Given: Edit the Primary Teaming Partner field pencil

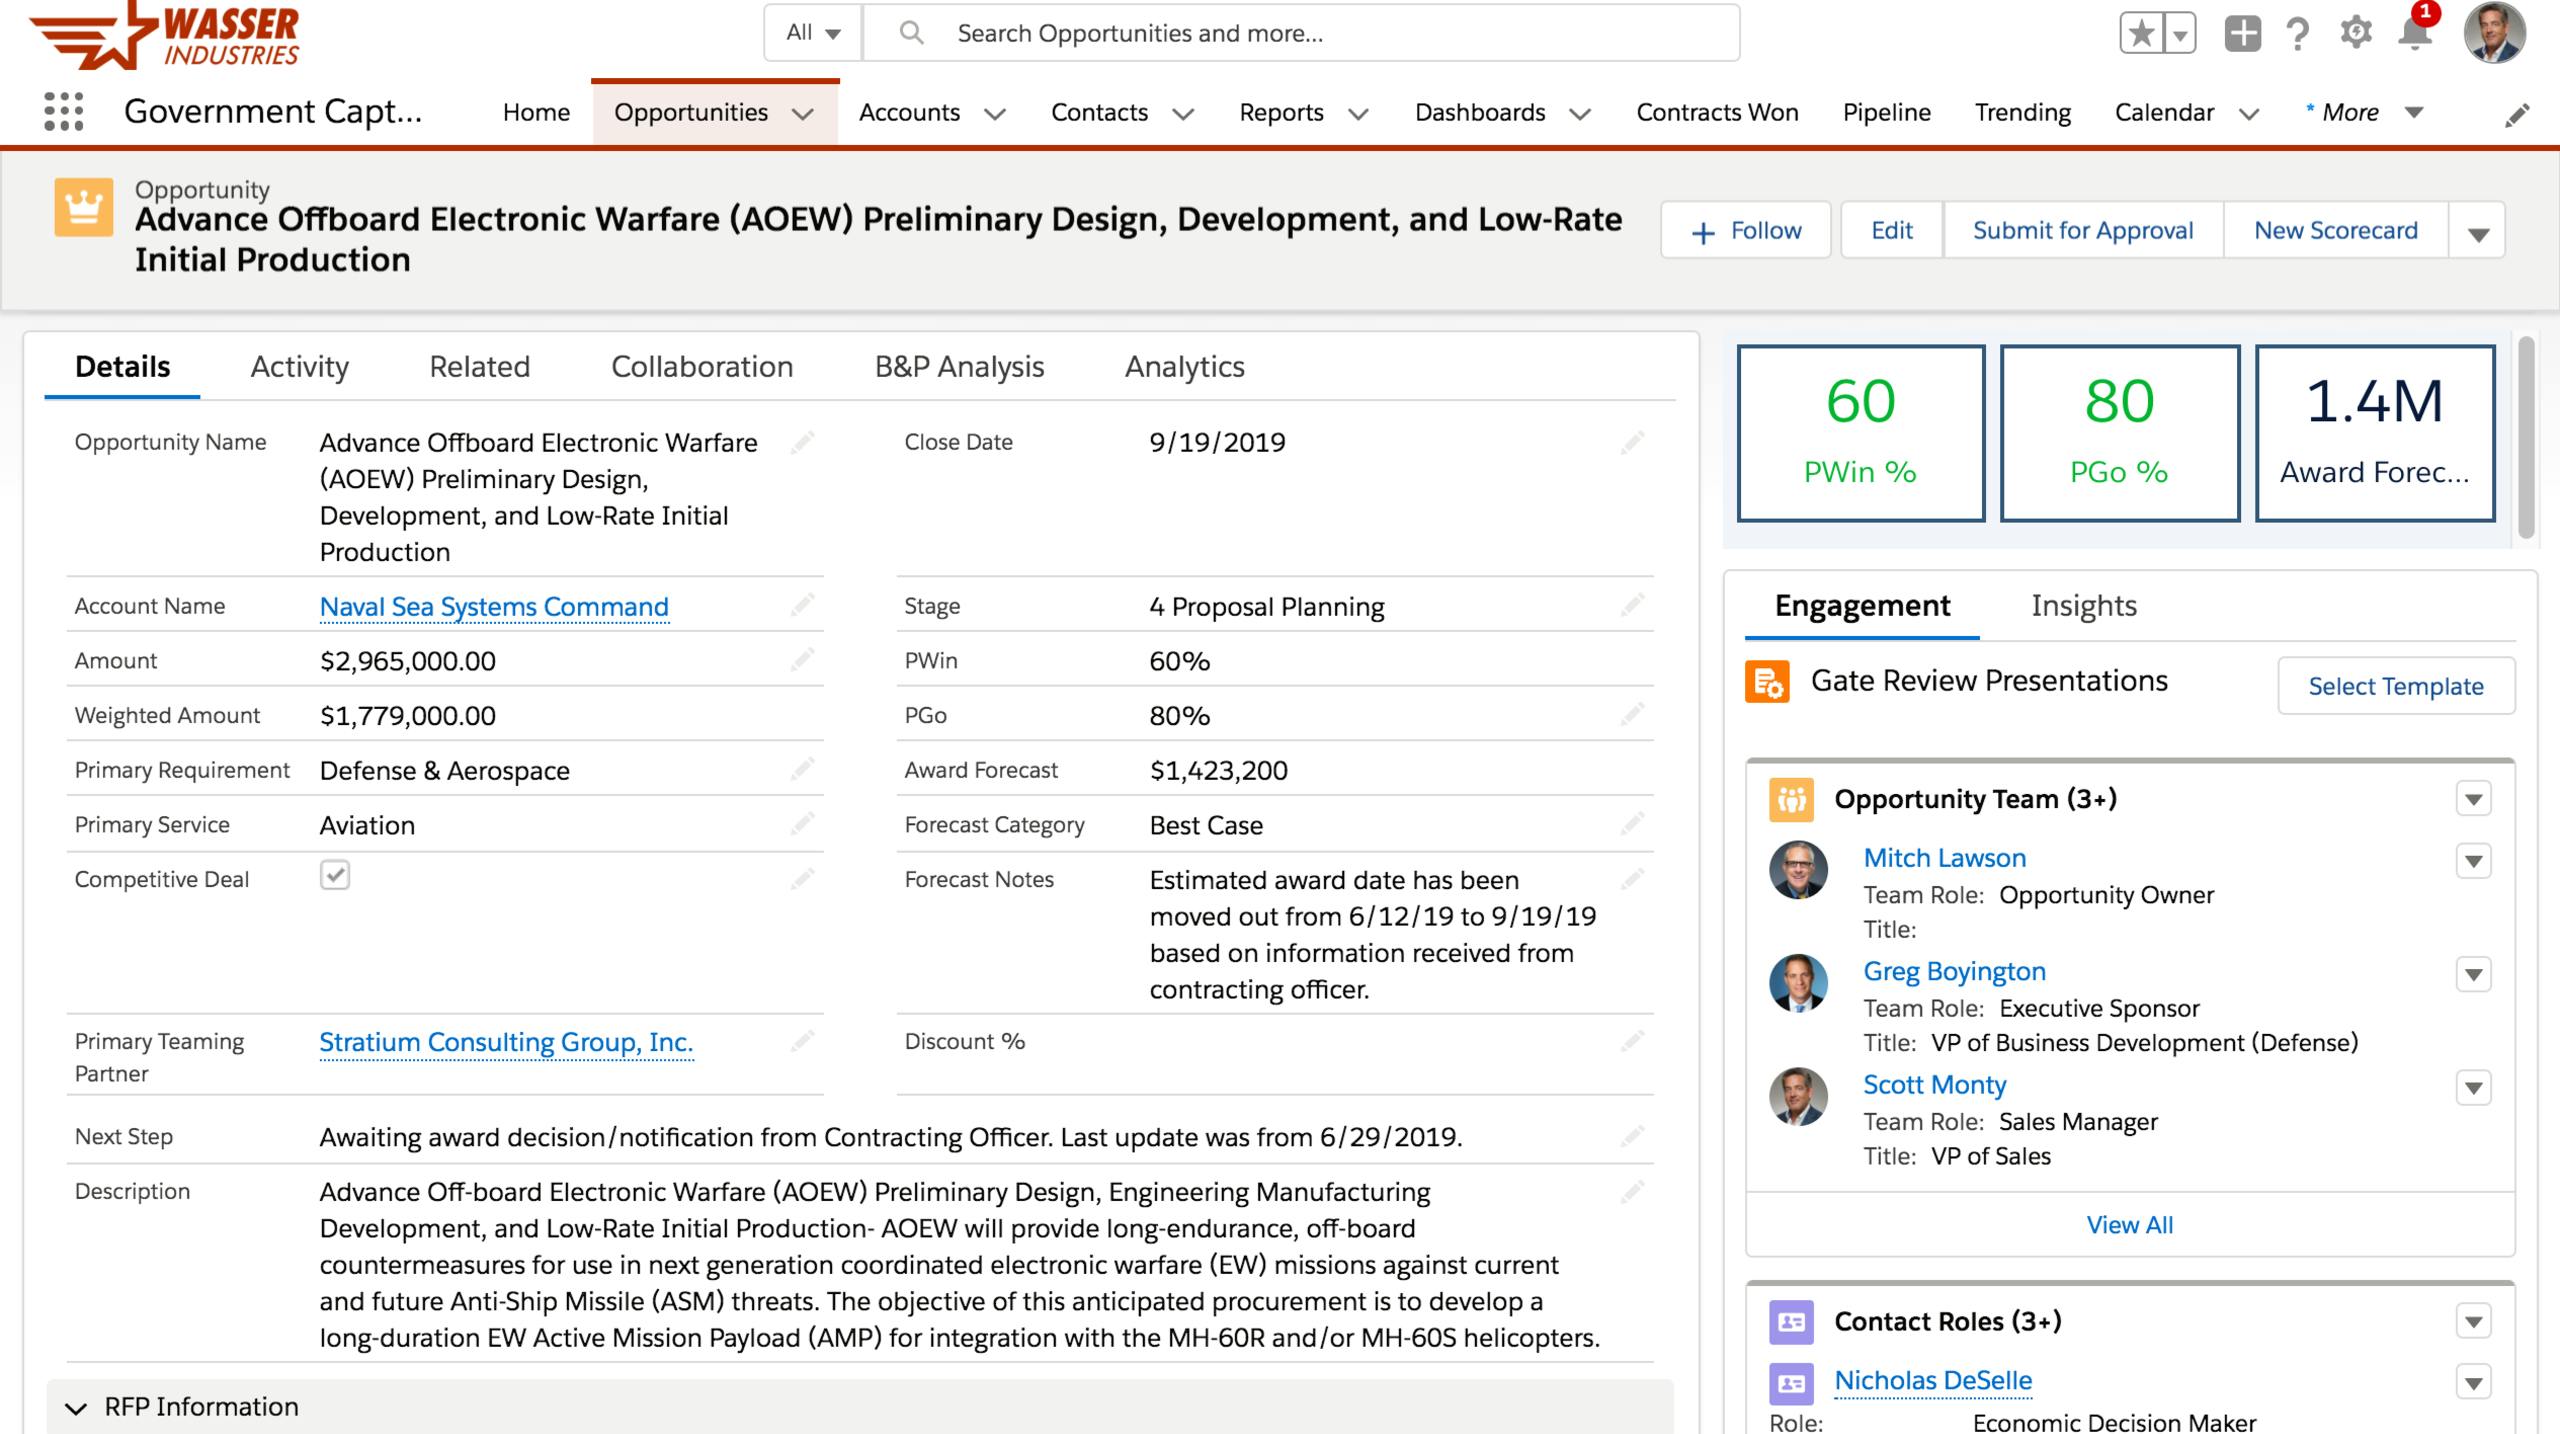Looking at the screenshot, I should pyautogui.click(x=802, y=1041).
